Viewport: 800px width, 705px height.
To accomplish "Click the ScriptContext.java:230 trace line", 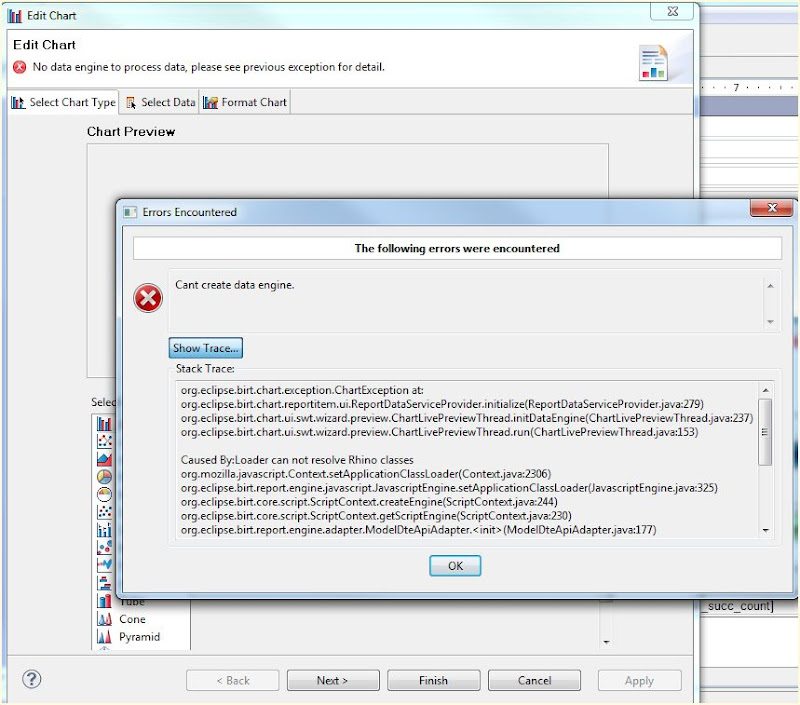I will (x=376, y=516).
